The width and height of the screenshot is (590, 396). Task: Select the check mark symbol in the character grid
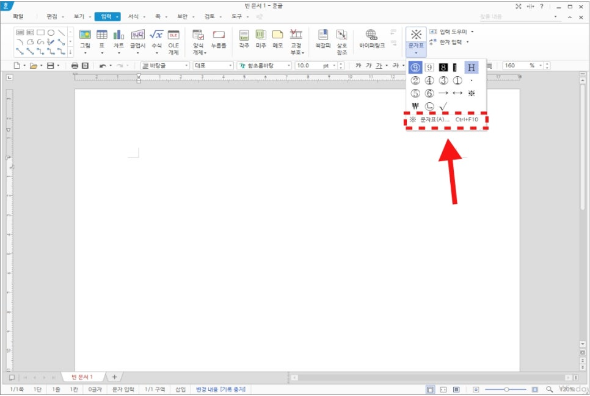tap(443, 107)
